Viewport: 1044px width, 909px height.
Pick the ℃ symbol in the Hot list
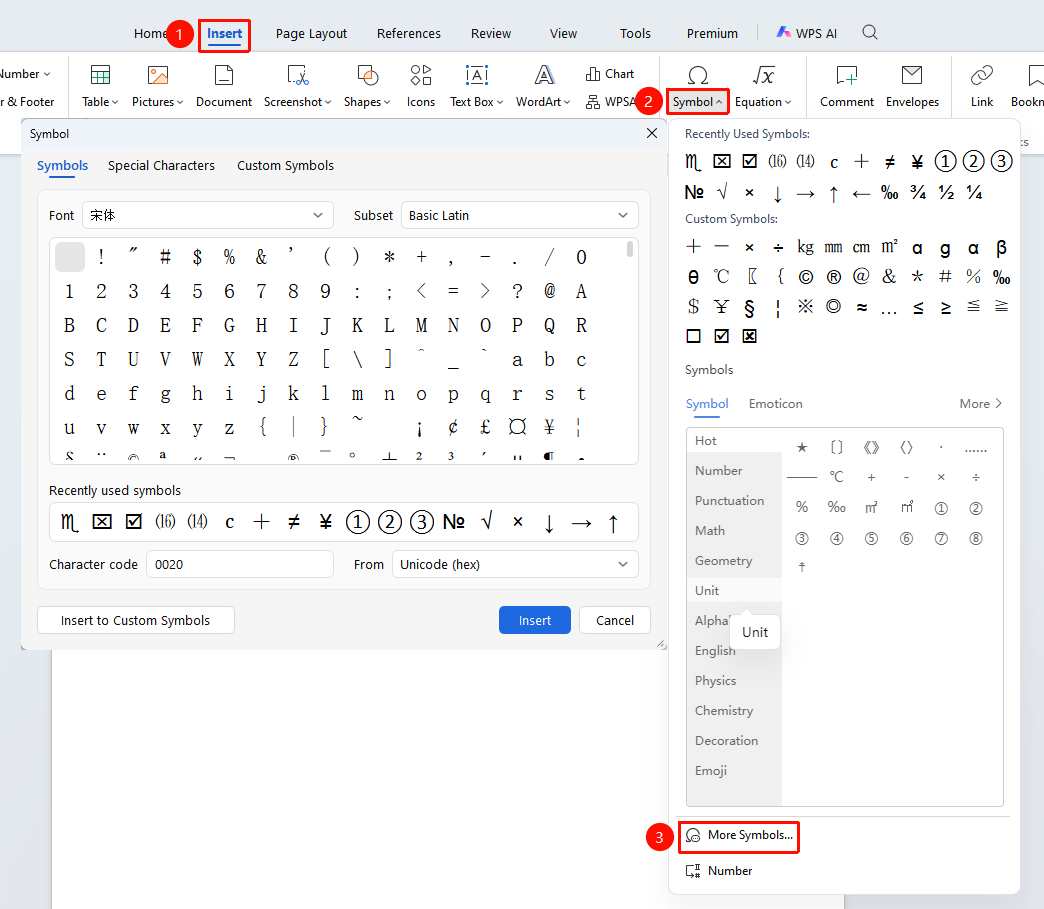click(836, 477)
